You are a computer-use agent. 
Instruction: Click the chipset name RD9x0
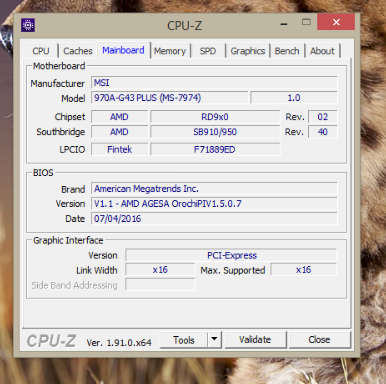point(215,117)
